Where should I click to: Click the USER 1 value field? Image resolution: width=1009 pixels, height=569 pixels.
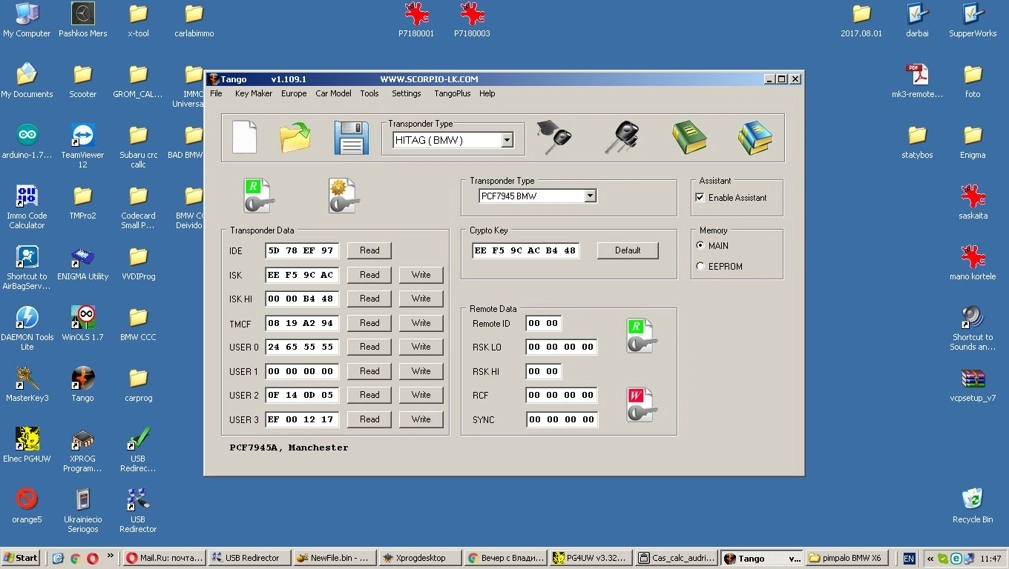coord(301,371)
